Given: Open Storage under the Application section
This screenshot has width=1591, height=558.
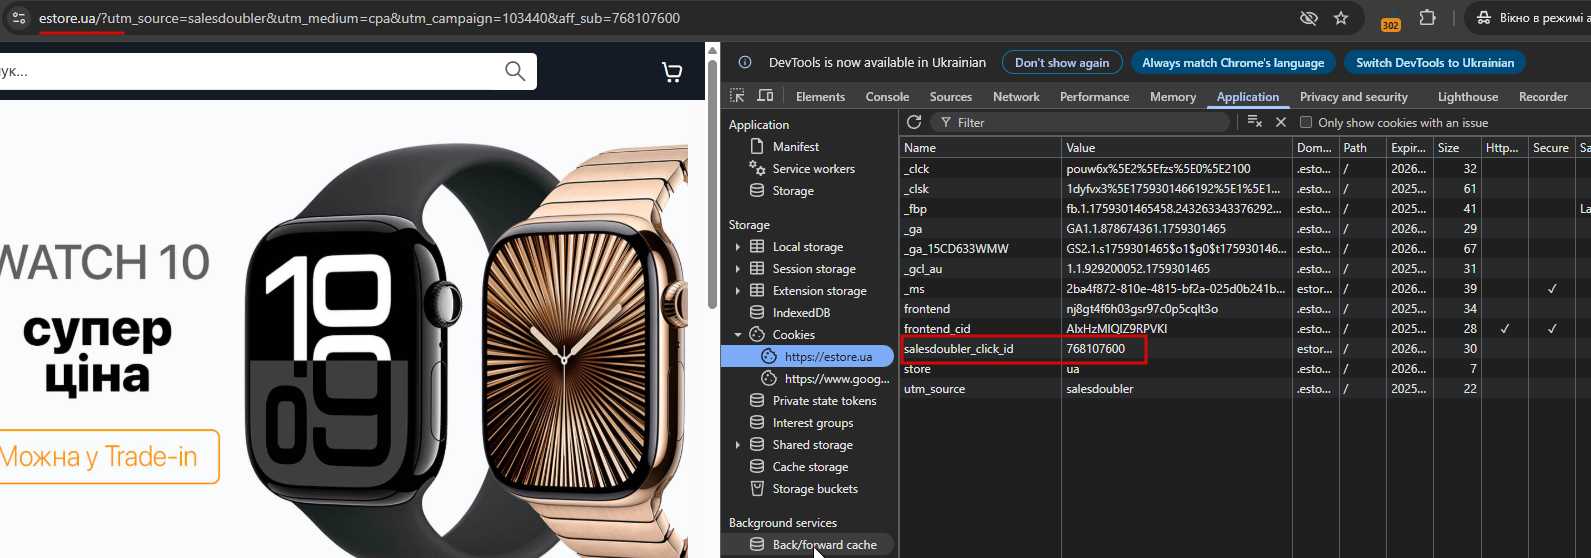Looking at the screenshot, I should pos(793,191).
